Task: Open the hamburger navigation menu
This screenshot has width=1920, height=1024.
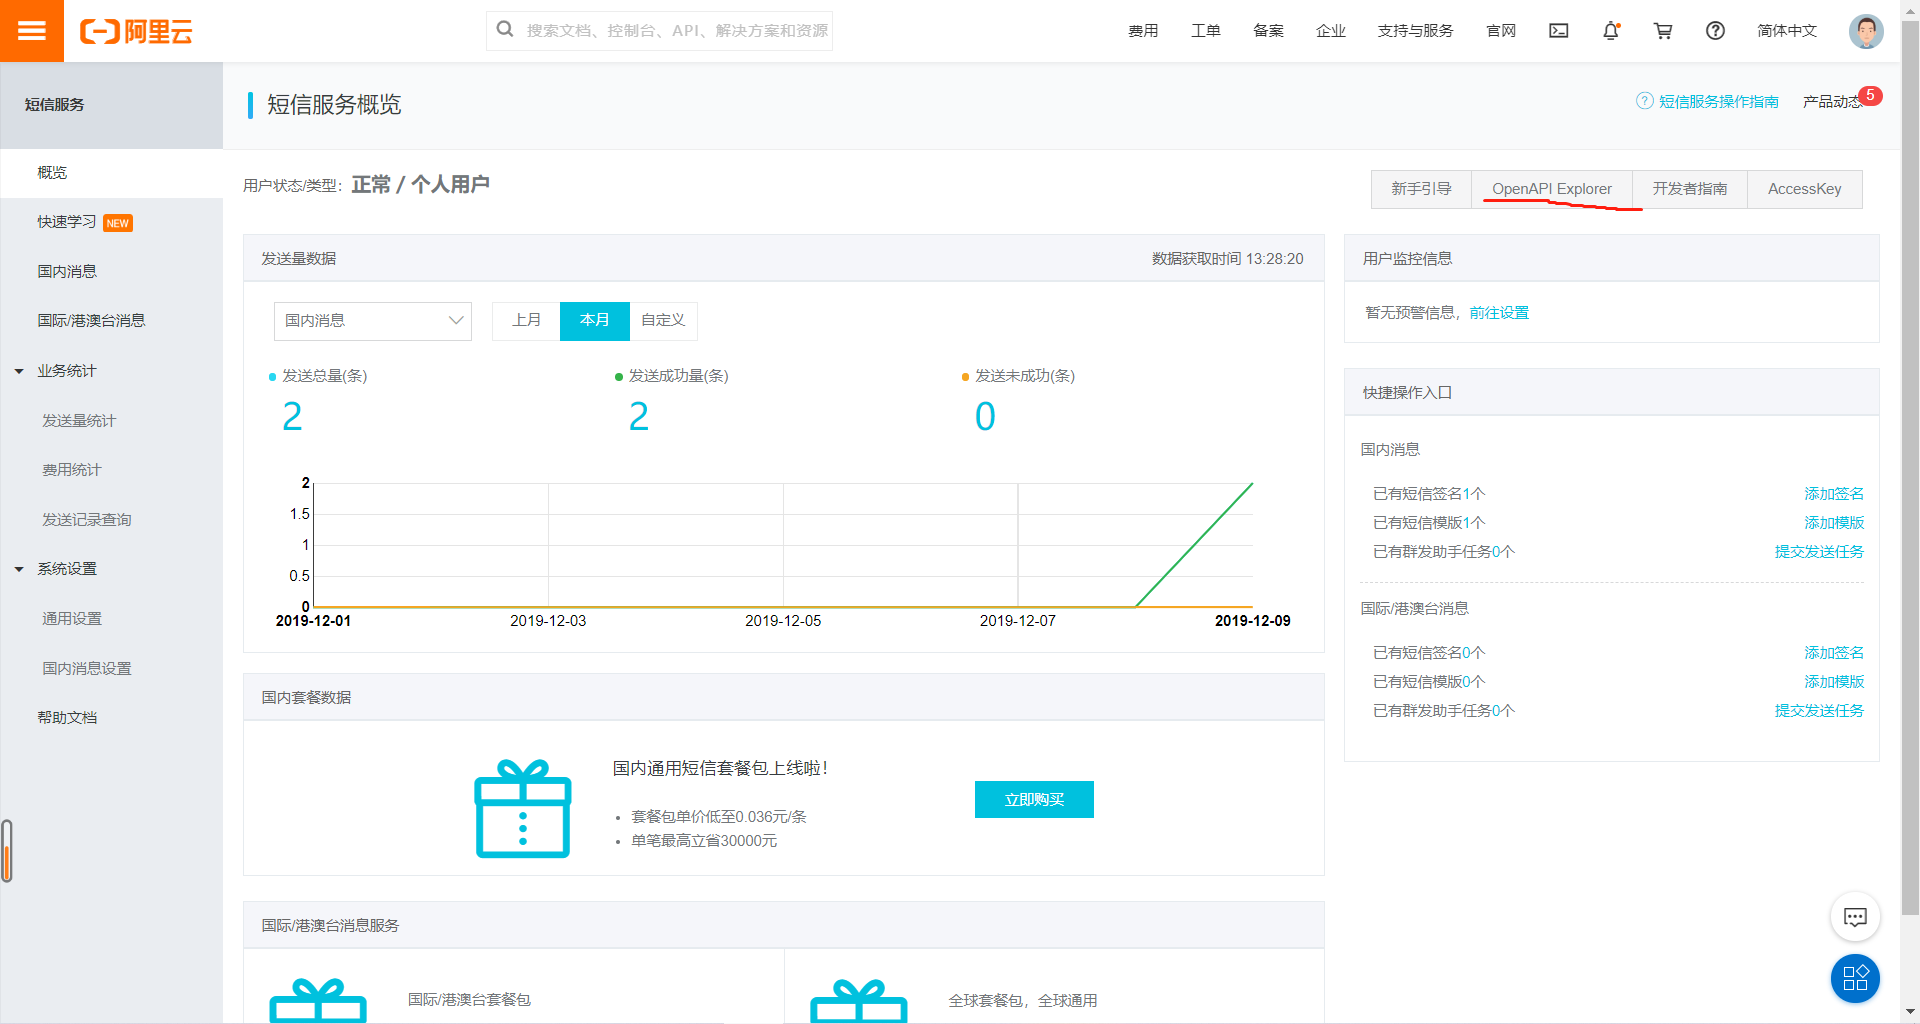Action: [31, 30]
